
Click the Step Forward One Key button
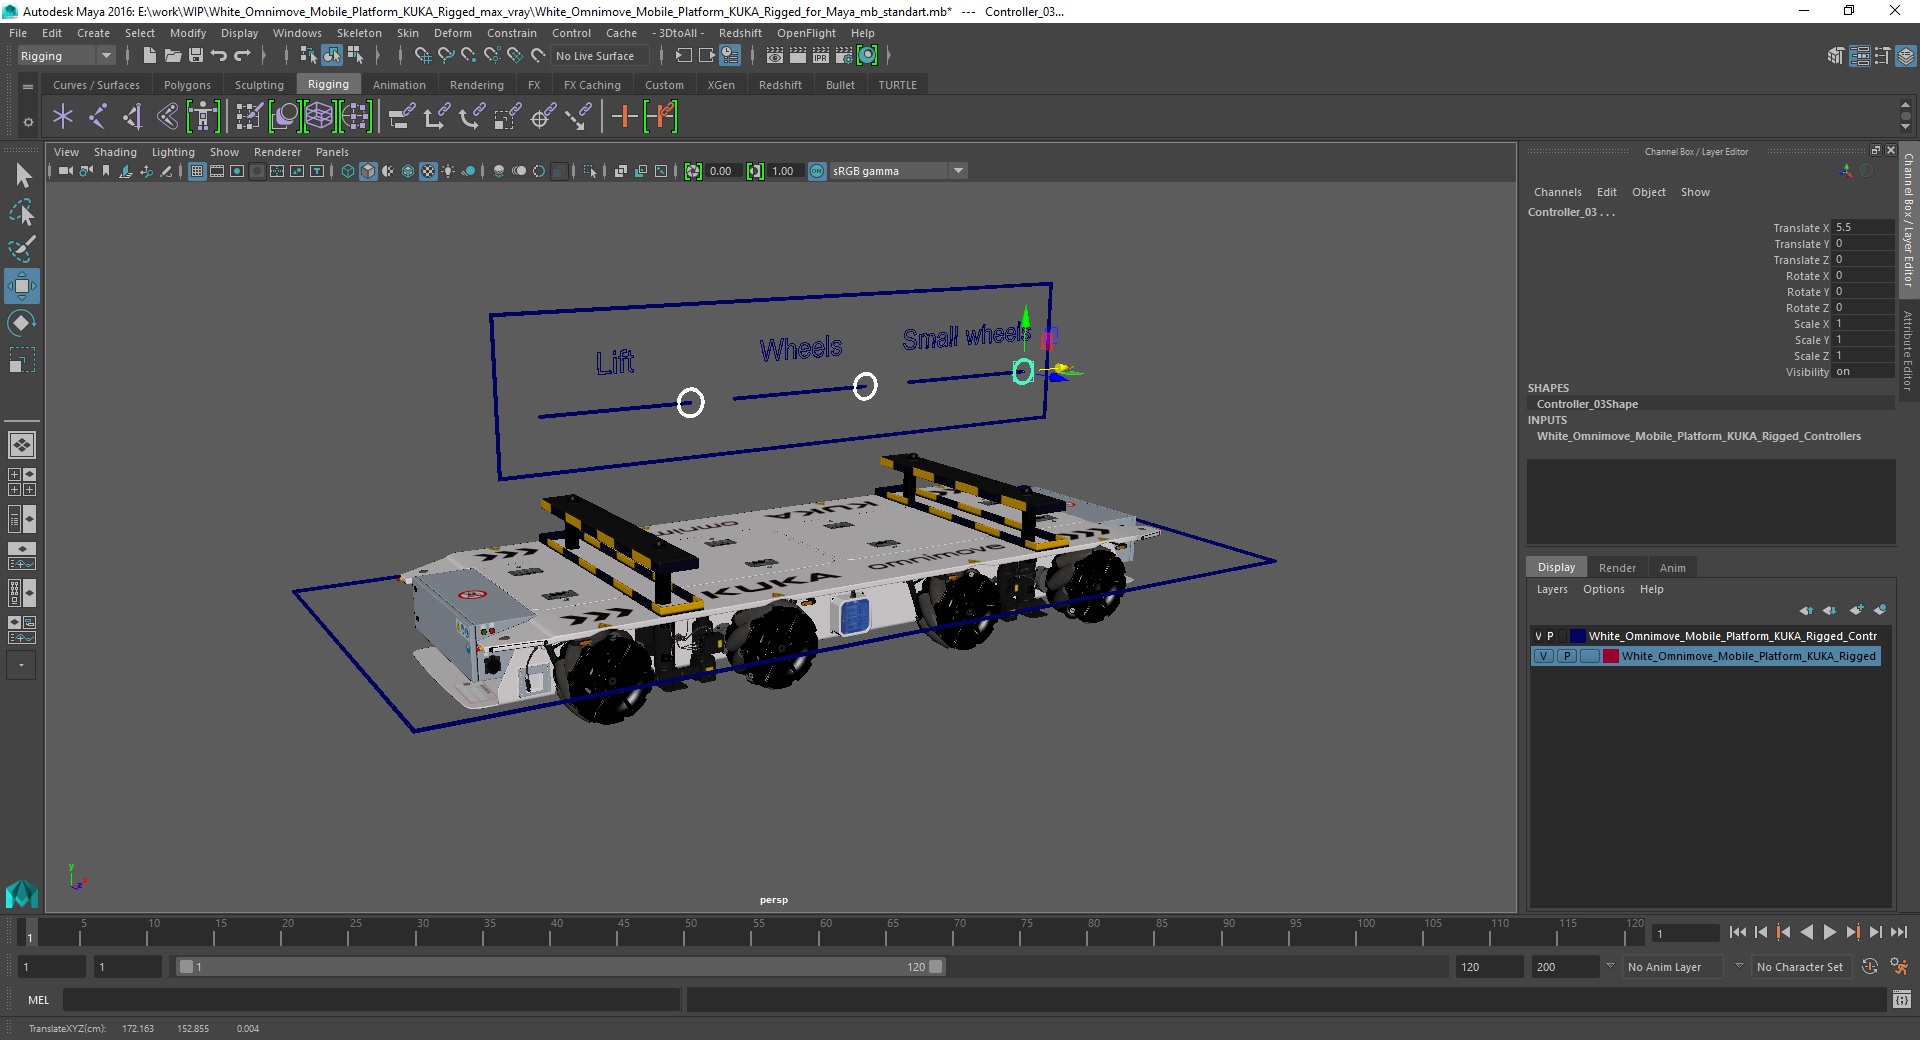[x=1852, y=932]
